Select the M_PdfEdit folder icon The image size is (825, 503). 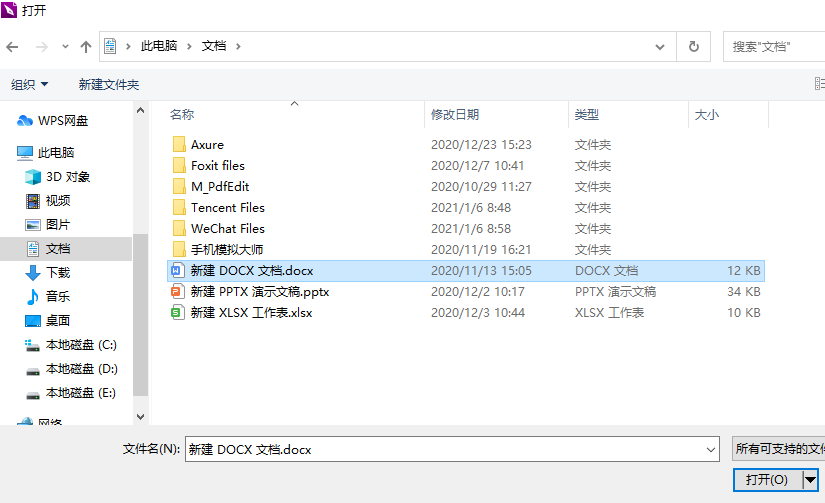click(x=179, y=186)
